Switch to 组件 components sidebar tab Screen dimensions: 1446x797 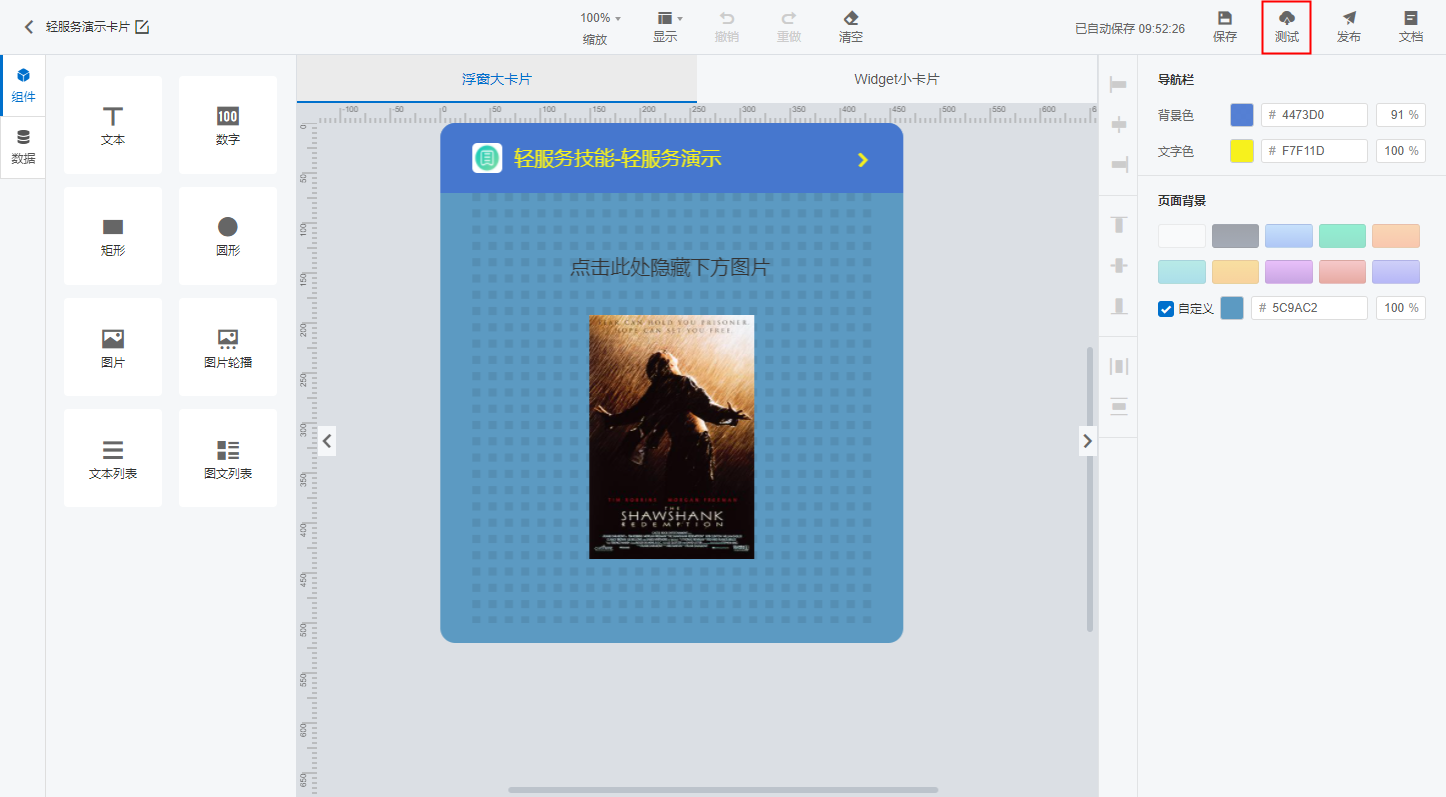pos(23,86)
